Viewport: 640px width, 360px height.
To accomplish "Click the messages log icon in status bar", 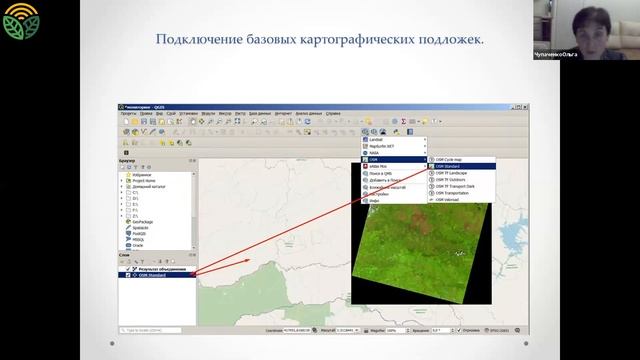I will 518,330.
